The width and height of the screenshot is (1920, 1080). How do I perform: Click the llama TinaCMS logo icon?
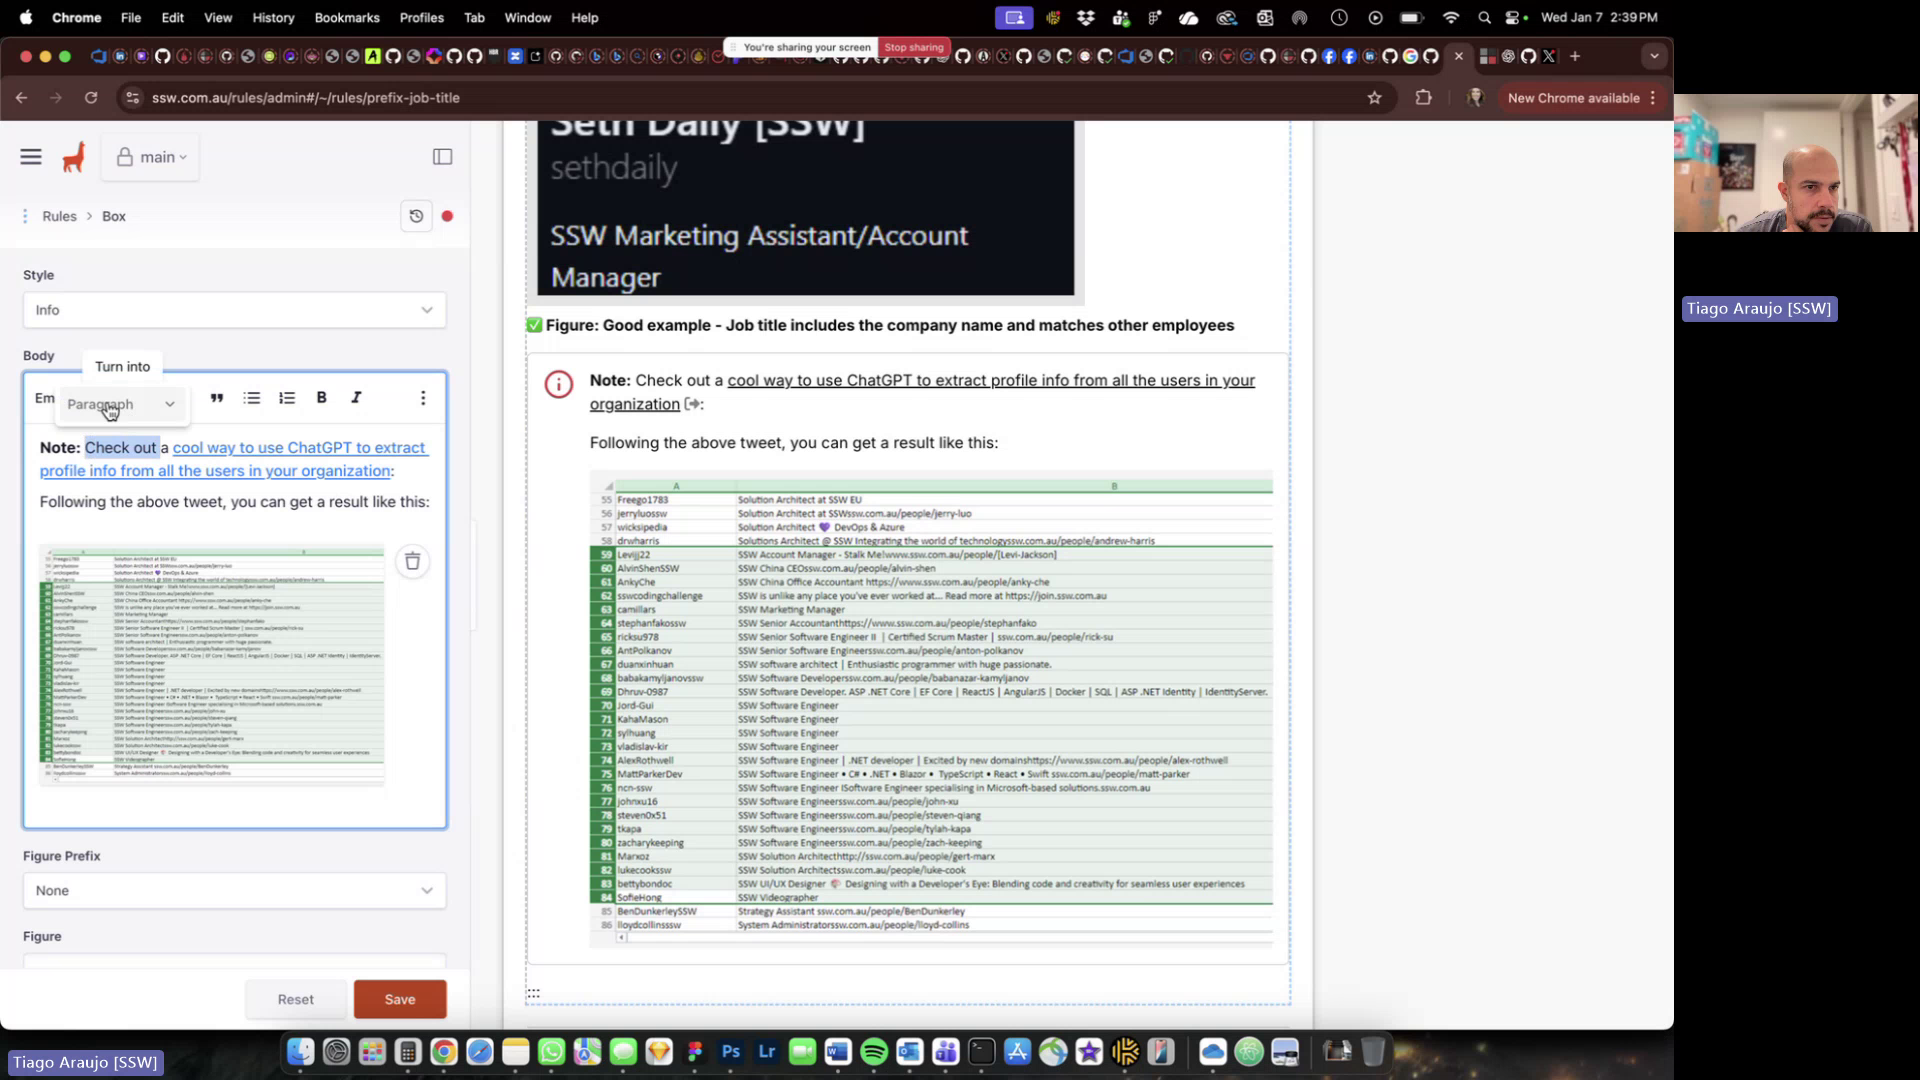coord(74,157)
